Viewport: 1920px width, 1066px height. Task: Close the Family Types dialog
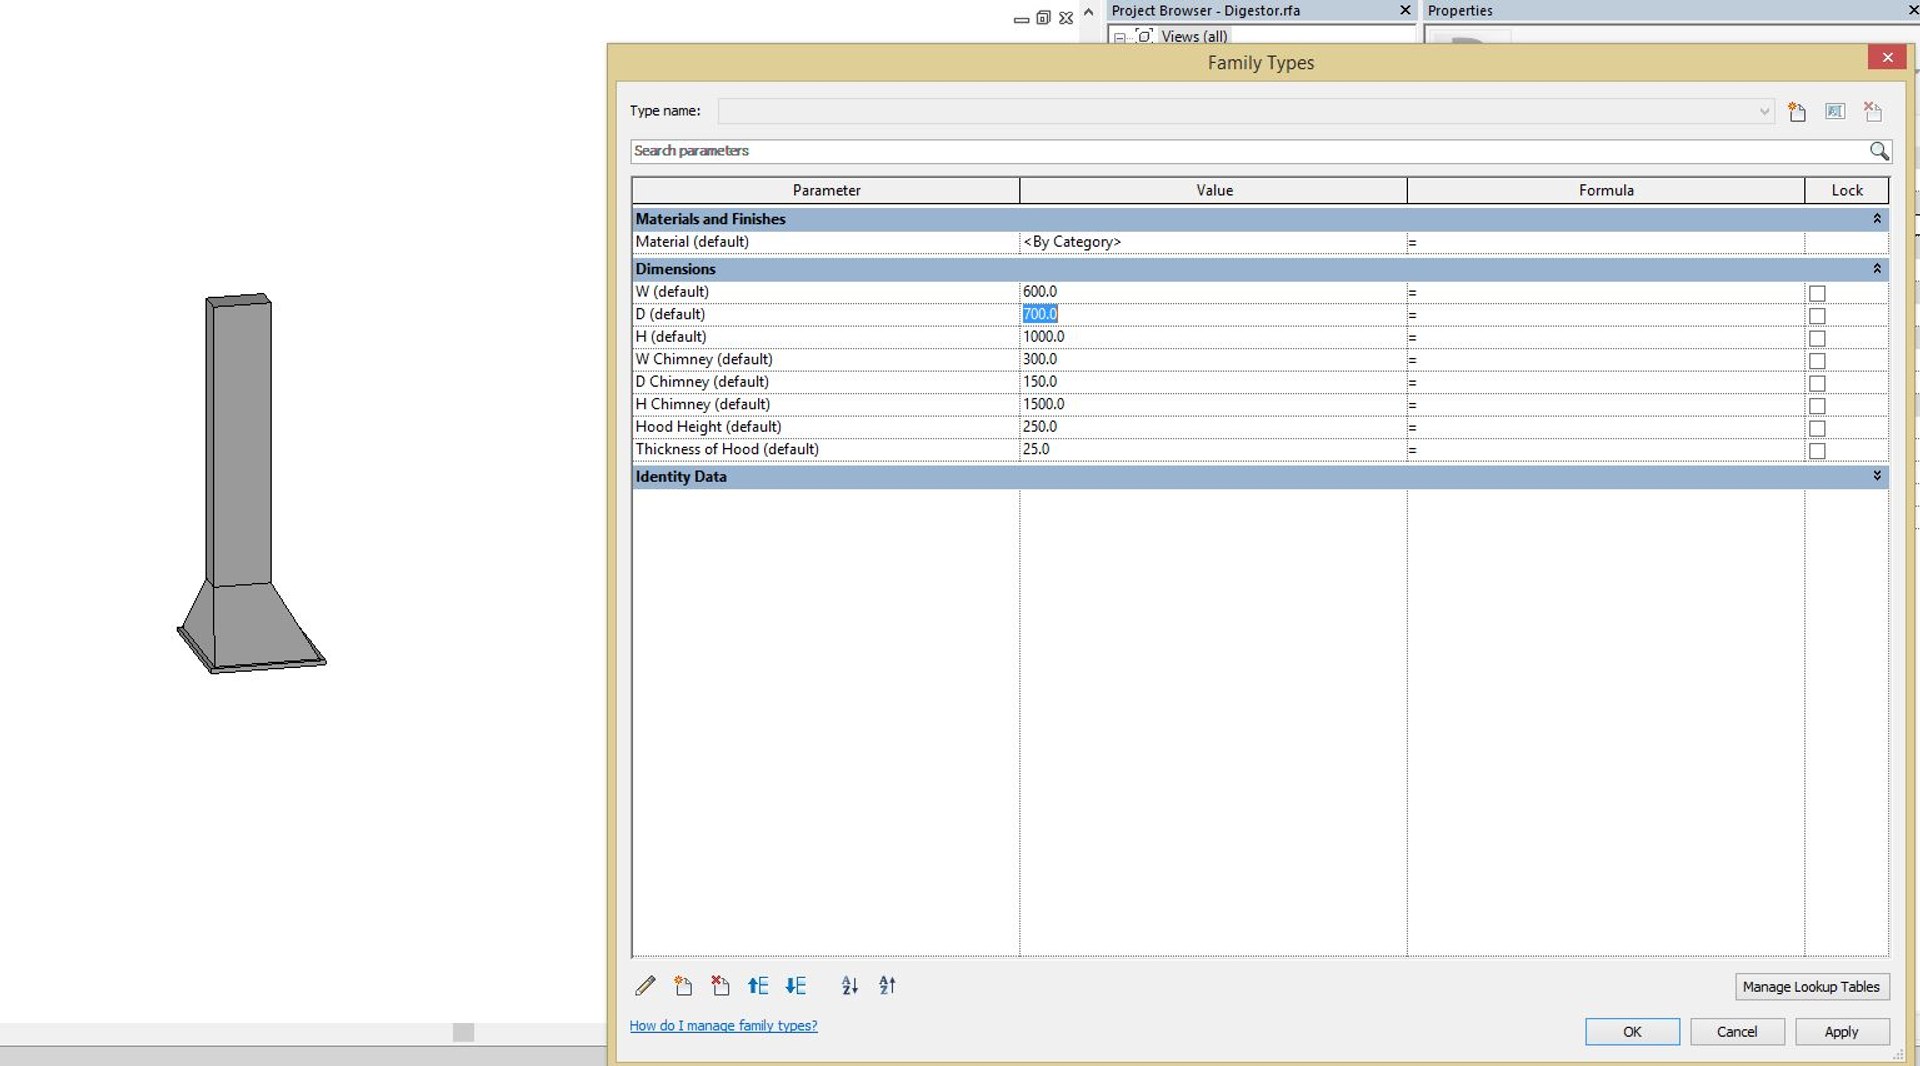[x=1887, y=58]
